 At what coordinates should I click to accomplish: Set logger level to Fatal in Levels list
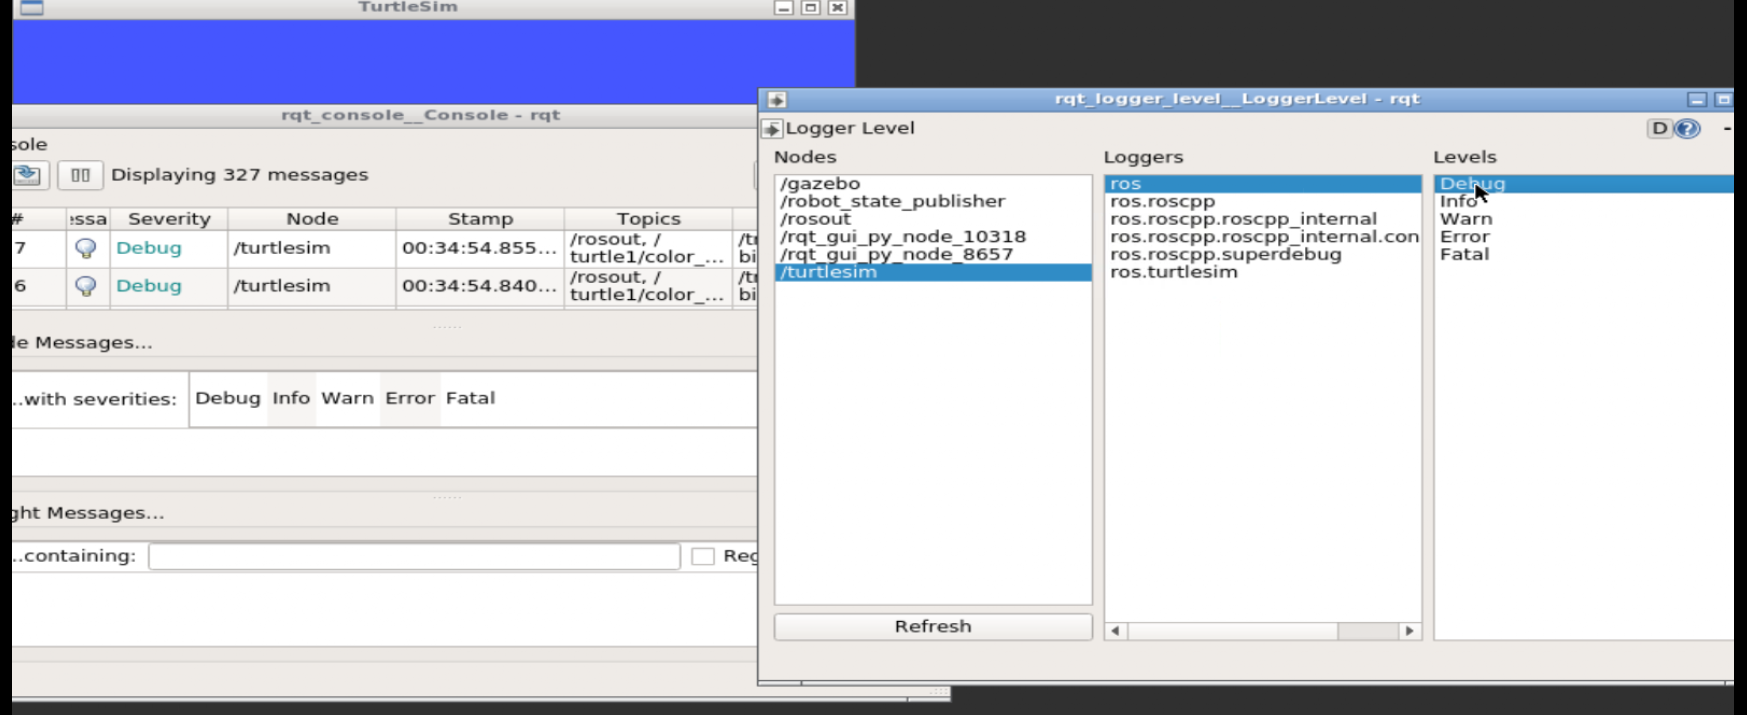click(1584, 254)
